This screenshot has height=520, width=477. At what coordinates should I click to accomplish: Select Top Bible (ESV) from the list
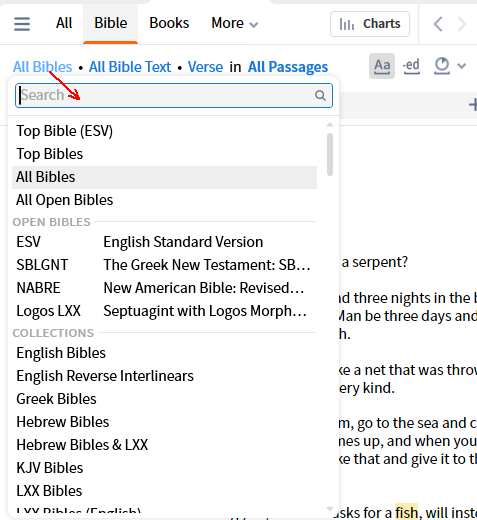tap(164, 131)
